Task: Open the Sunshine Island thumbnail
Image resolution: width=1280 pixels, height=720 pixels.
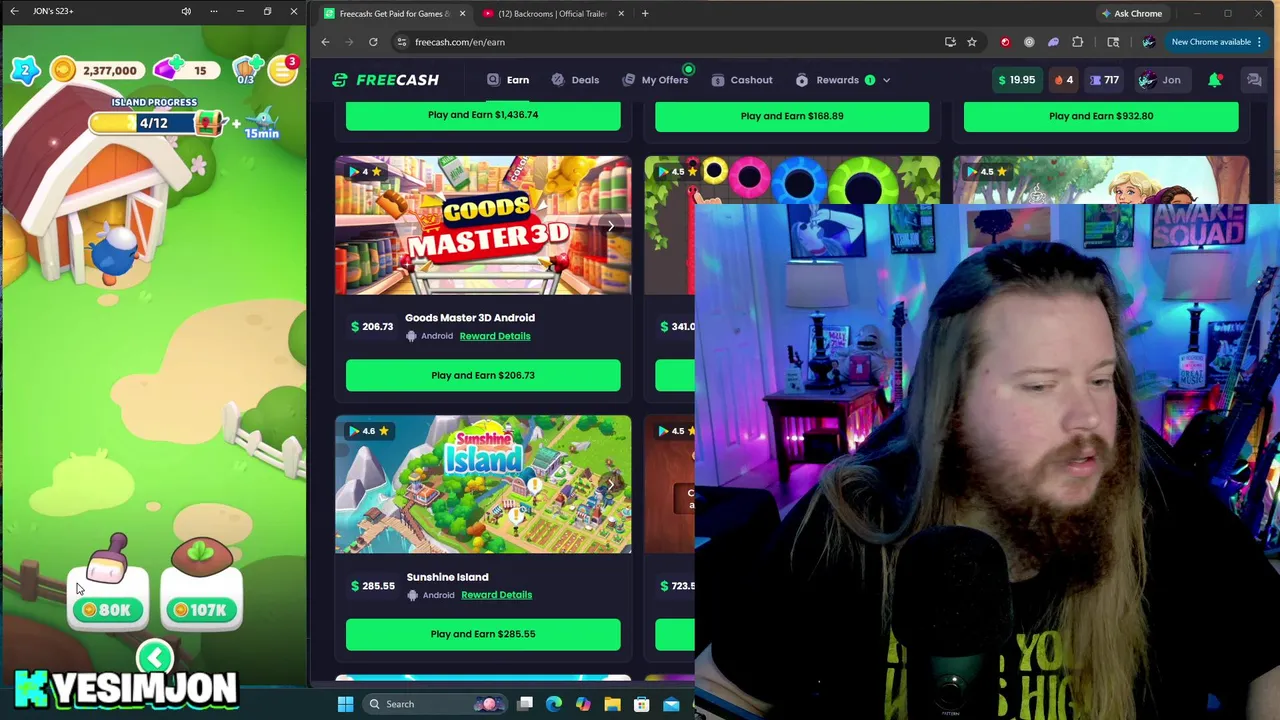Action: tap(483, 485)
